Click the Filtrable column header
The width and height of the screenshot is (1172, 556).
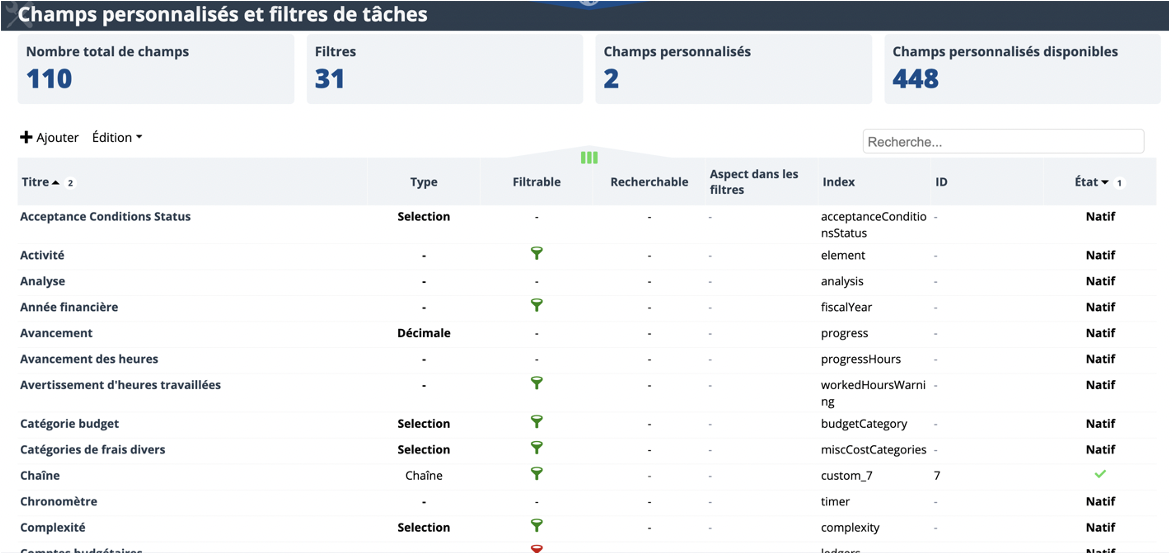tap(537, 182)
